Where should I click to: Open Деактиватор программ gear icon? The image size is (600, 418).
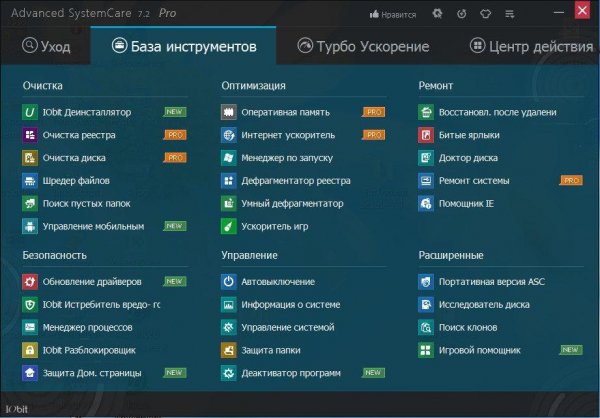coord(229,373)
